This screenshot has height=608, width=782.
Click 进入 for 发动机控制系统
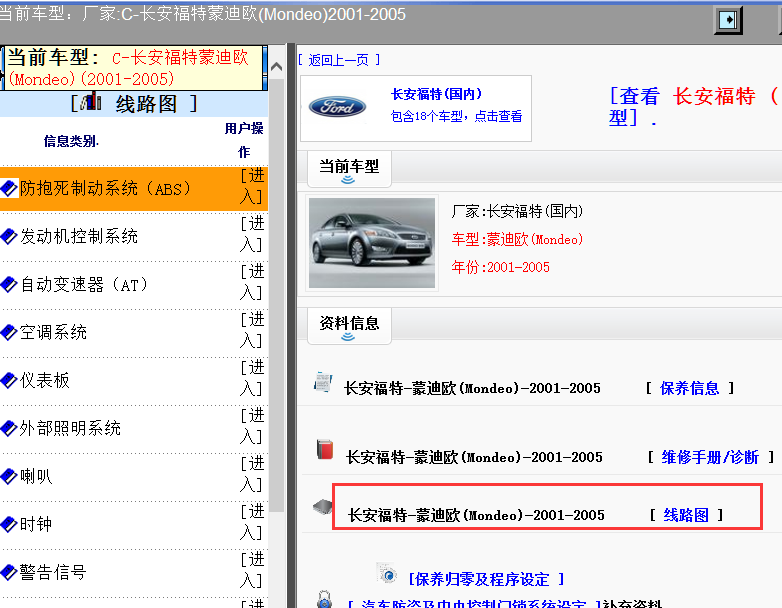[252, 233]
